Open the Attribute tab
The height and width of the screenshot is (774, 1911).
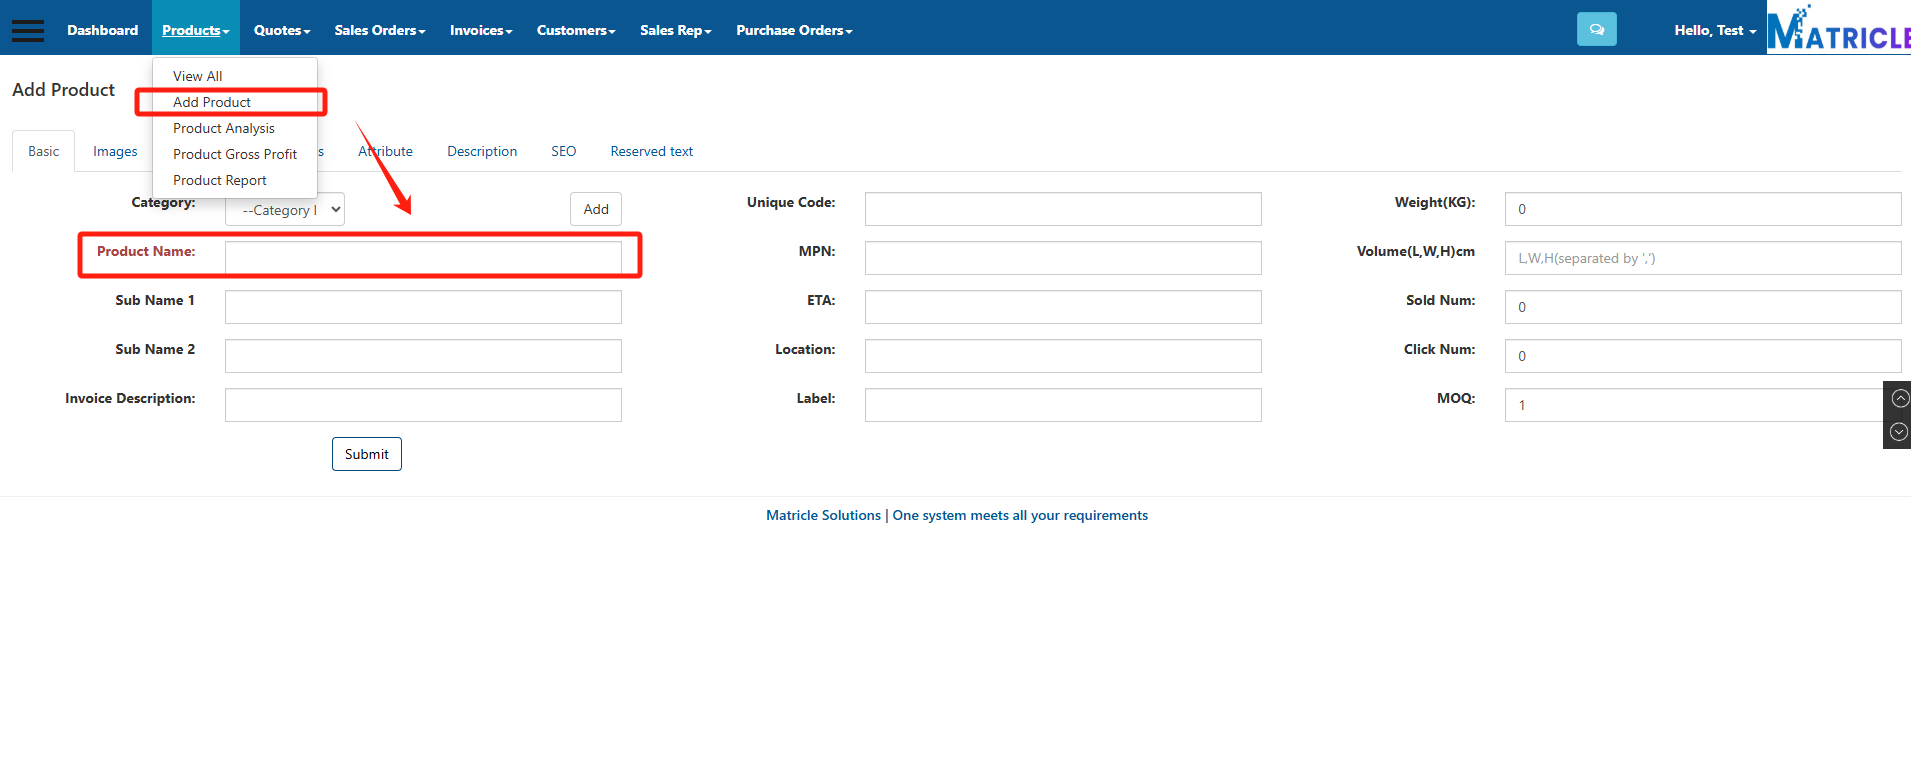[x=386, y=151]
